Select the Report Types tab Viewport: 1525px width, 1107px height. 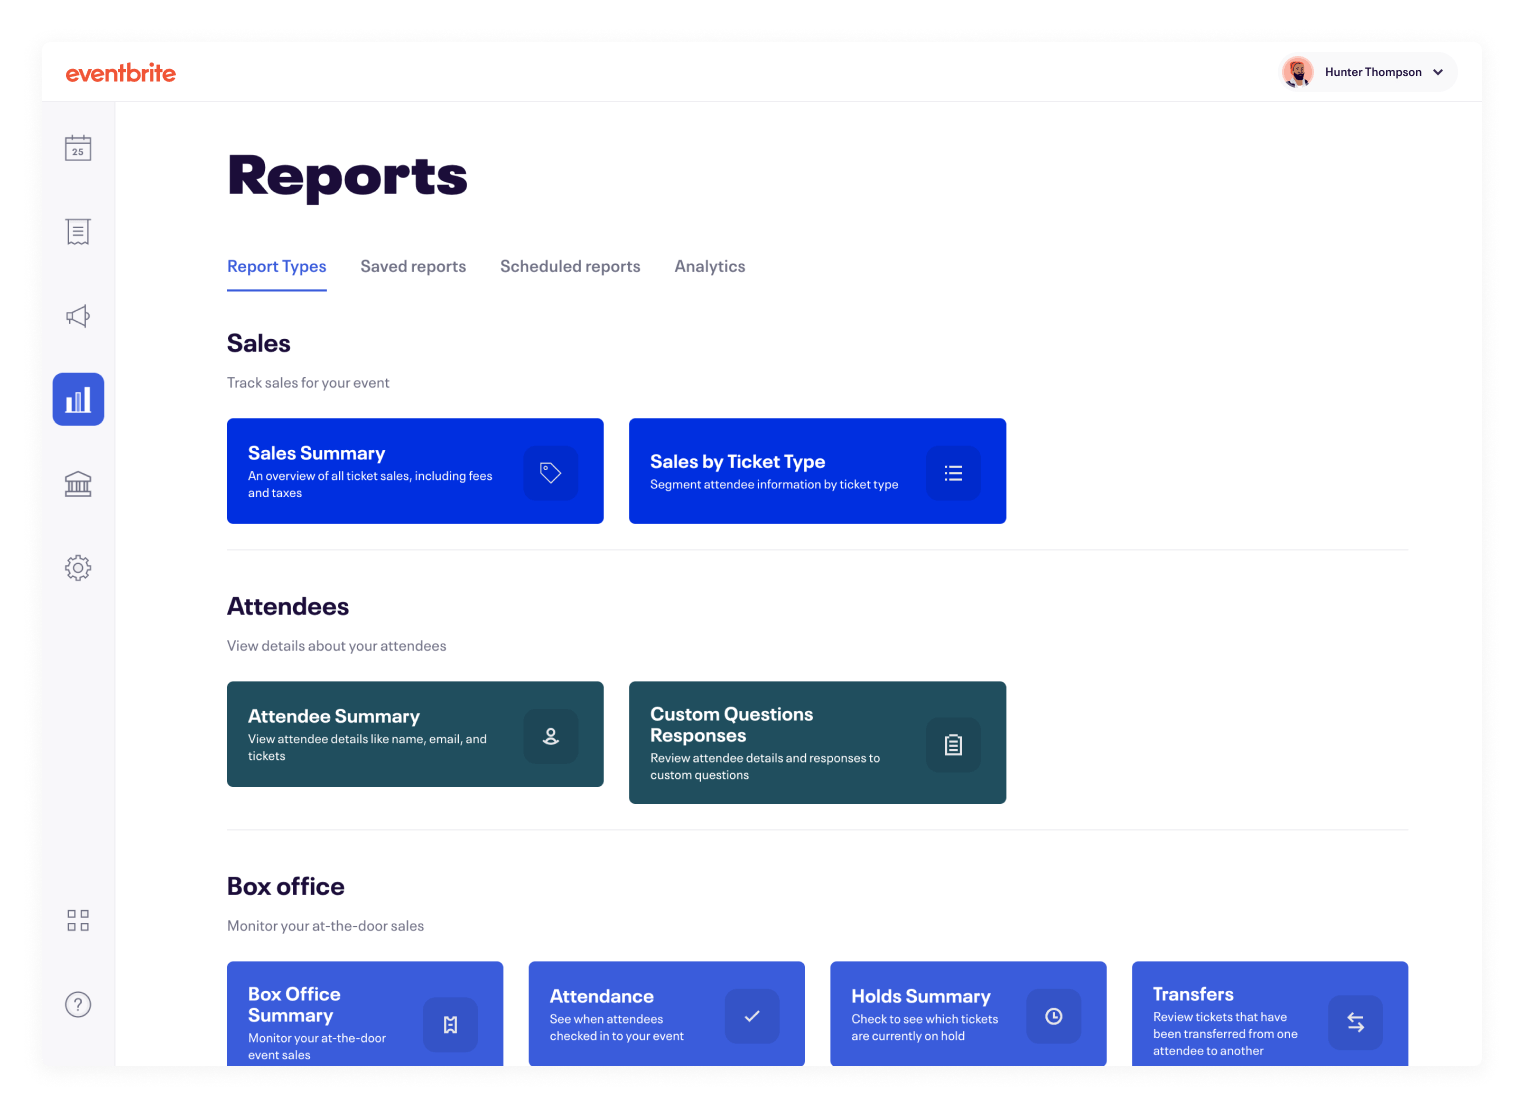pyautogui.click(x=277, y=266)
